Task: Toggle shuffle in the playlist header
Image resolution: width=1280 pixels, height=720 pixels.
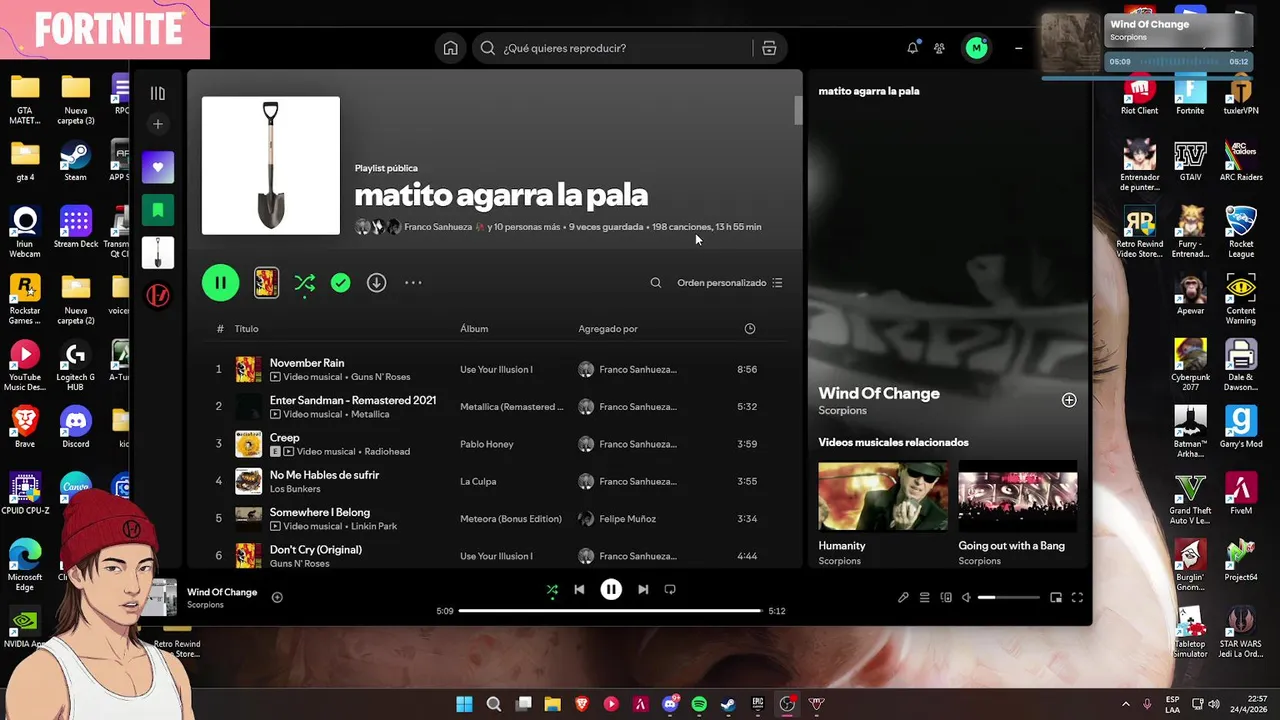Action: [305, 283]
